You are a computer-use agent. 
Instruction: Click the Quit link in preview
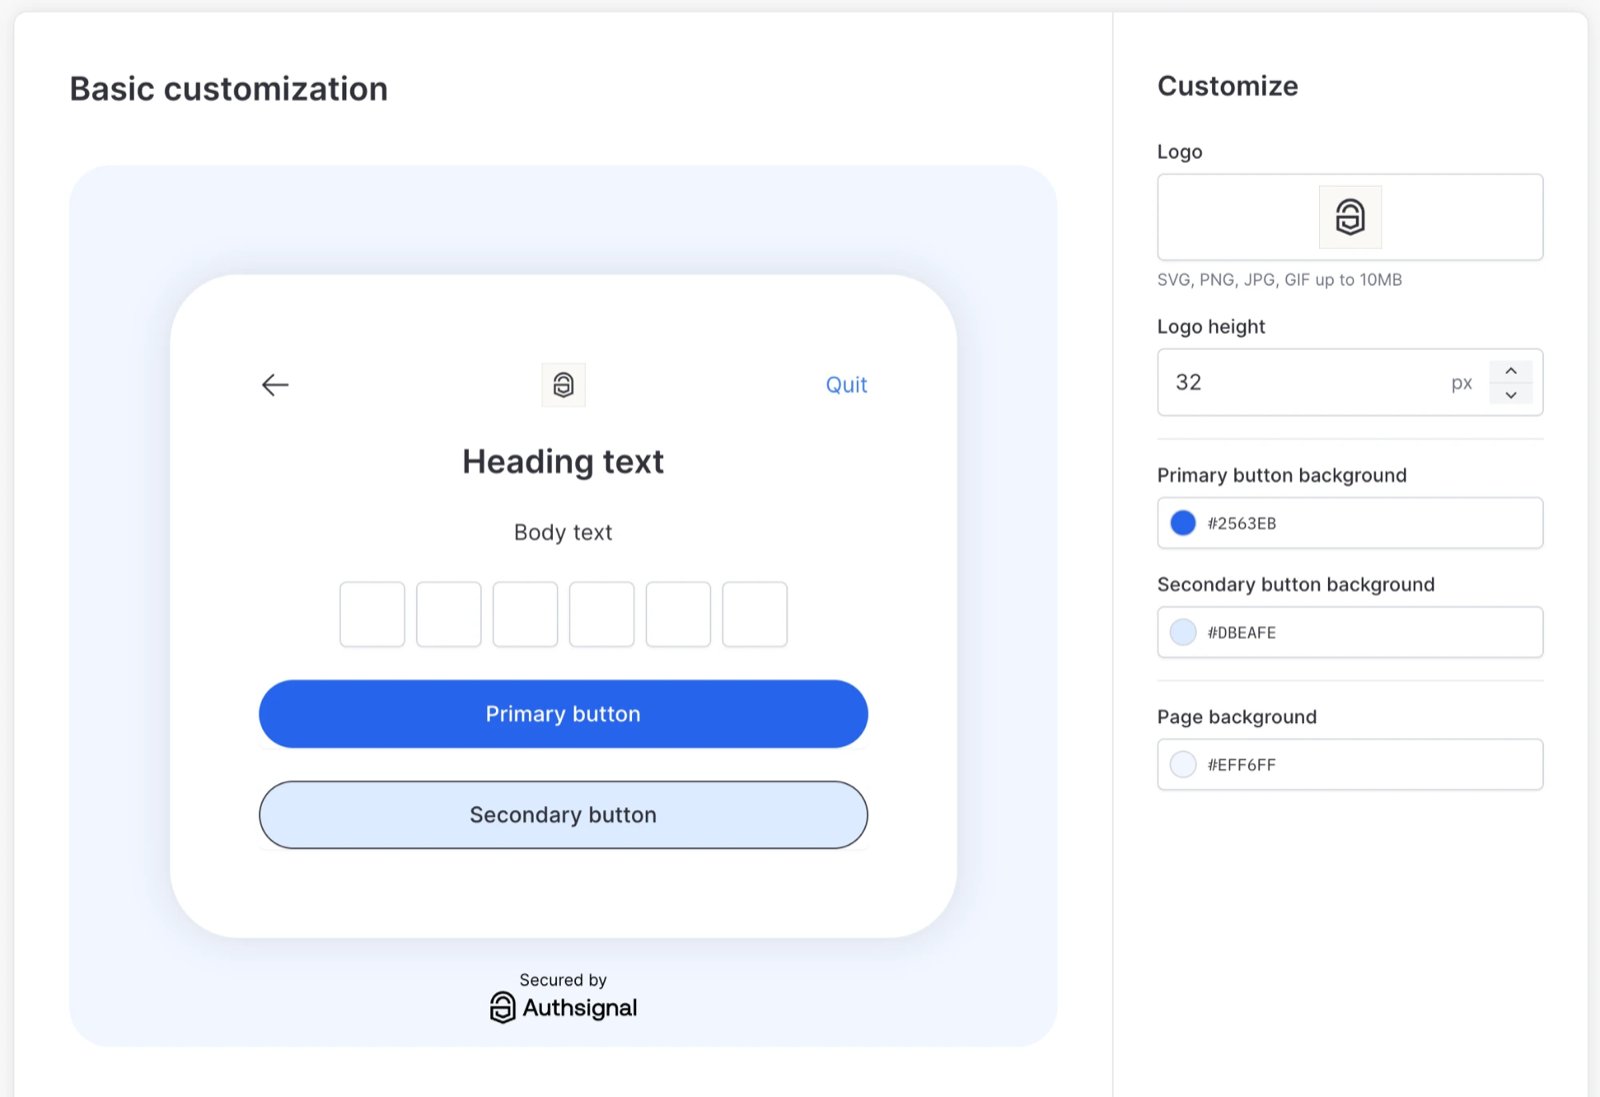point(846,385)
